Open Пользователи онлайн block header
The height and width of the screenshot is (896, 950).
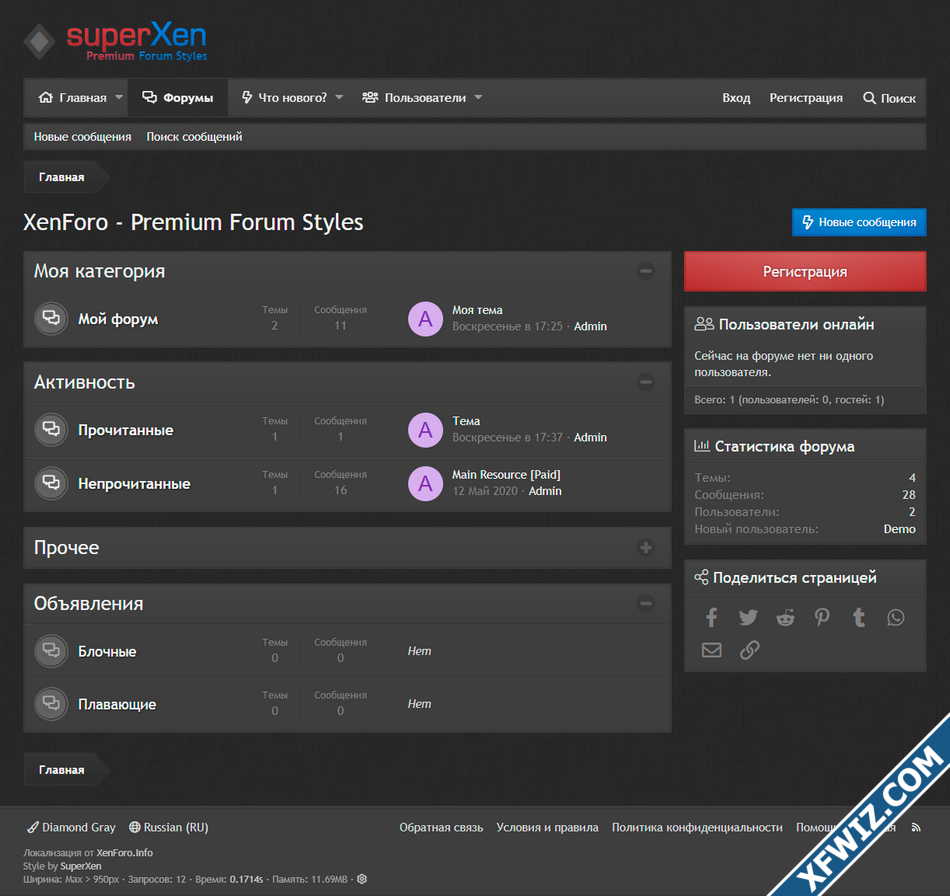pos(796,325)
